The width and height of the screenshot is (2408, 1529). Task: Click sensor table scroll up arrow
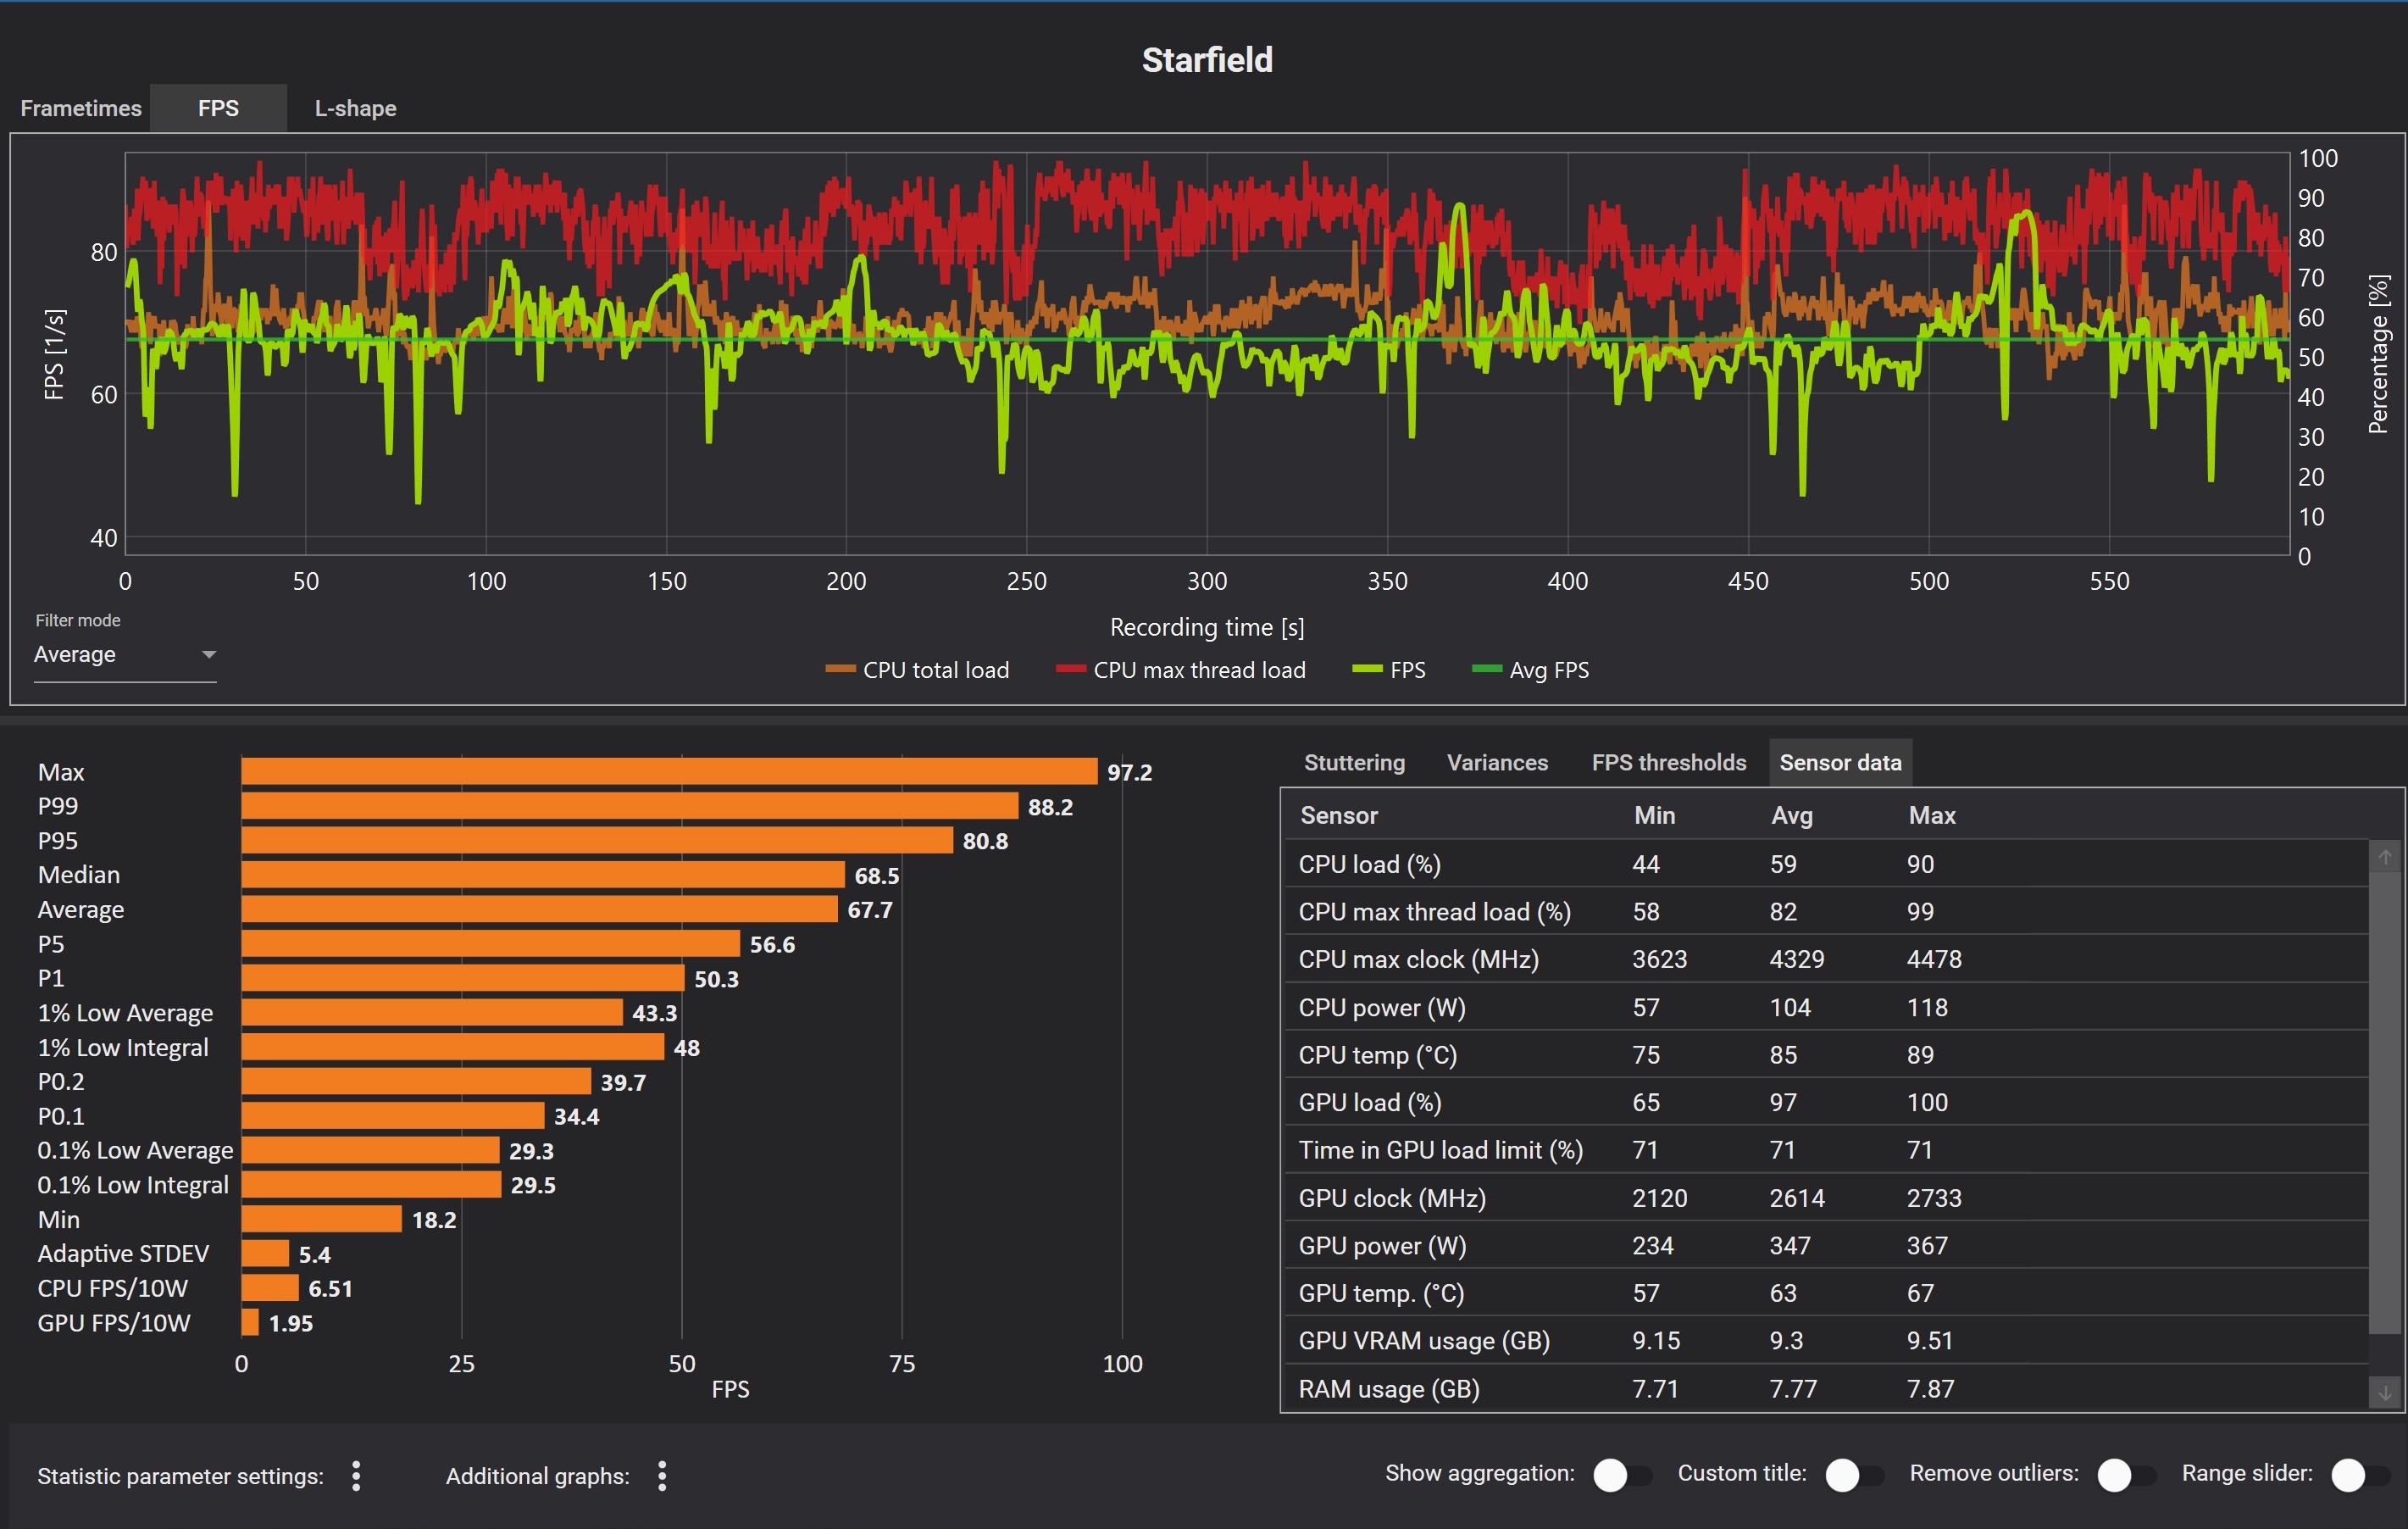click(2385, 857)
